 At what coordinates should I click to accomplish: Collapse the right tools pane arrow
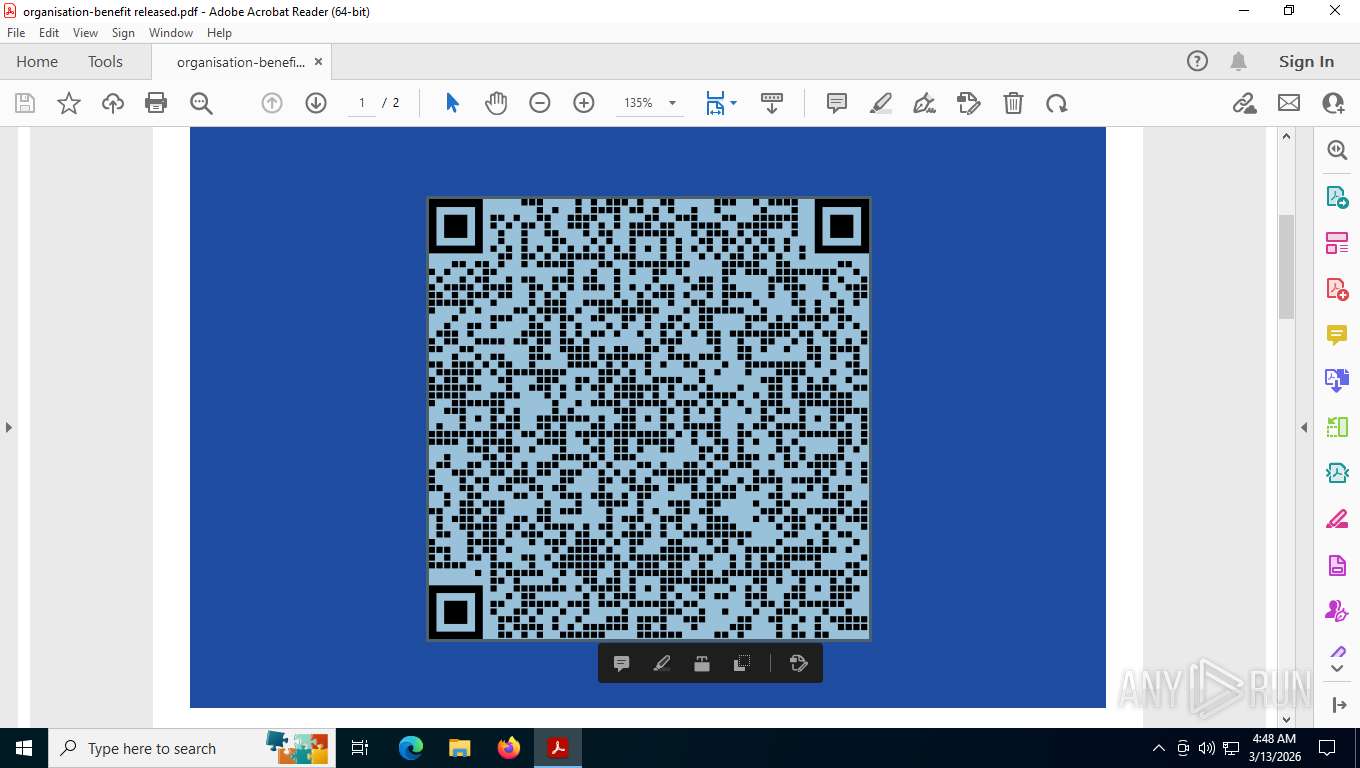[x=1304, y=427]
